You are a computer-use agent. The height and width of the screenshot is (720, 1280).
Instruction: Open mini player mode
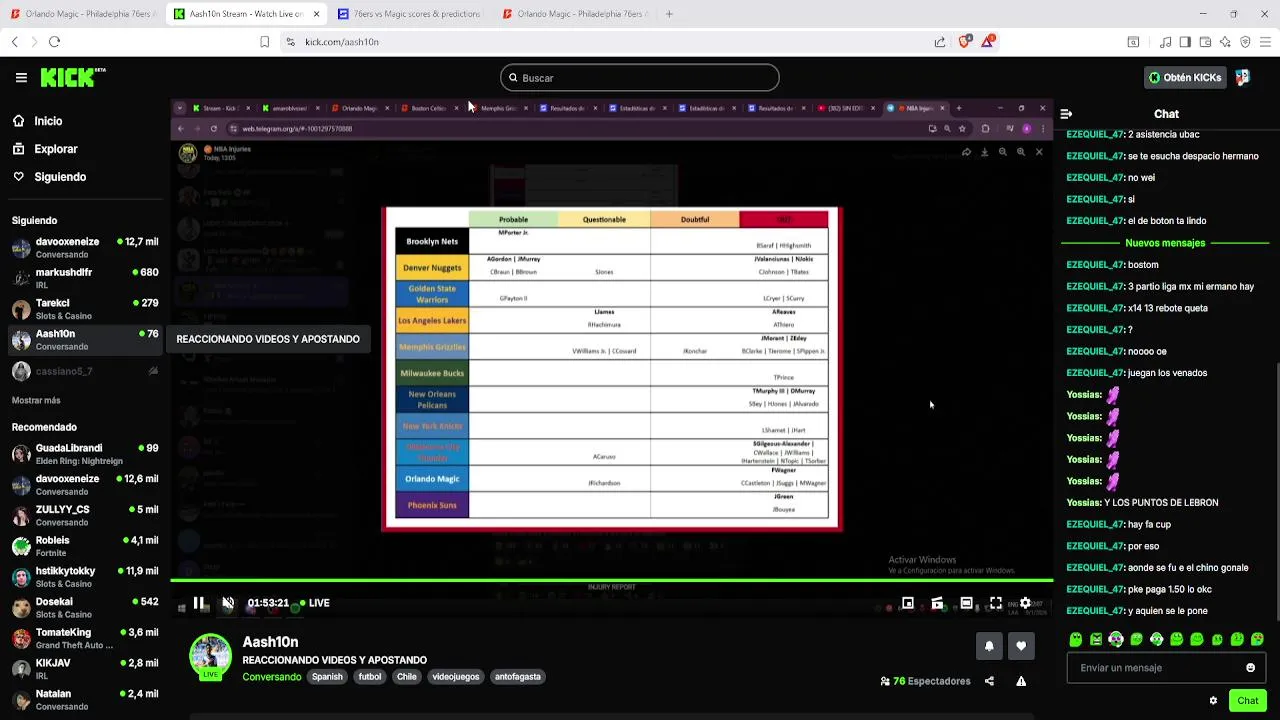pos(908,603)
